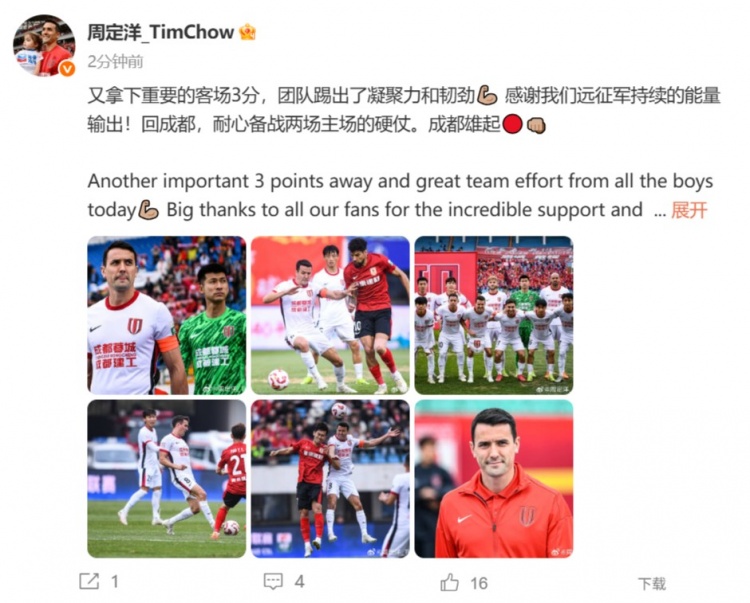Open top-middle photo of ball challenge
This screenshot has width=750, height=603.
coord(330,315)
